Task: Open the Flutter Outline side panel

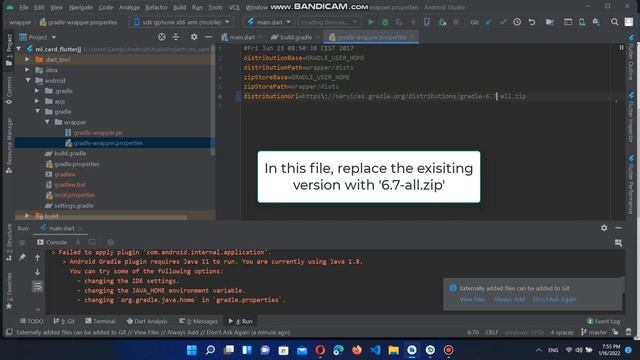Action: 631,57
